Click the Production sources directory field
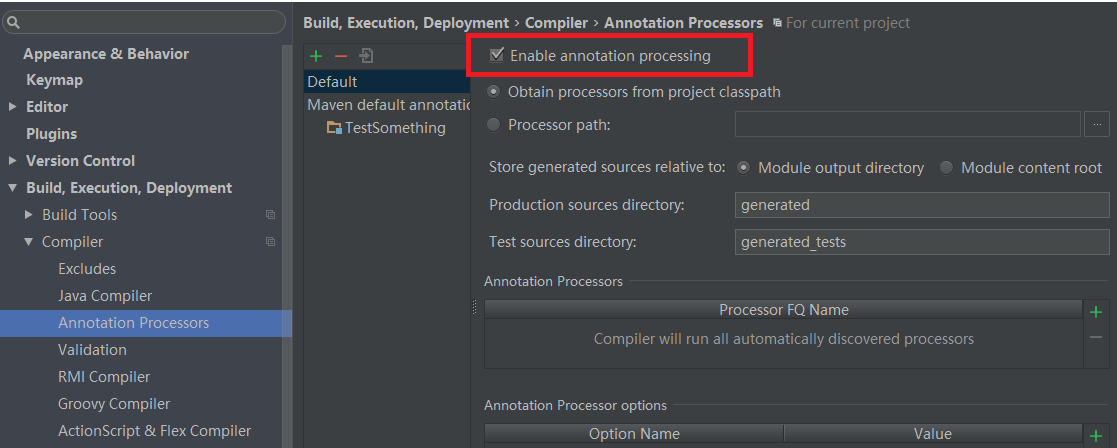Viewport: 1117px width, 448px height. [920, 205]
